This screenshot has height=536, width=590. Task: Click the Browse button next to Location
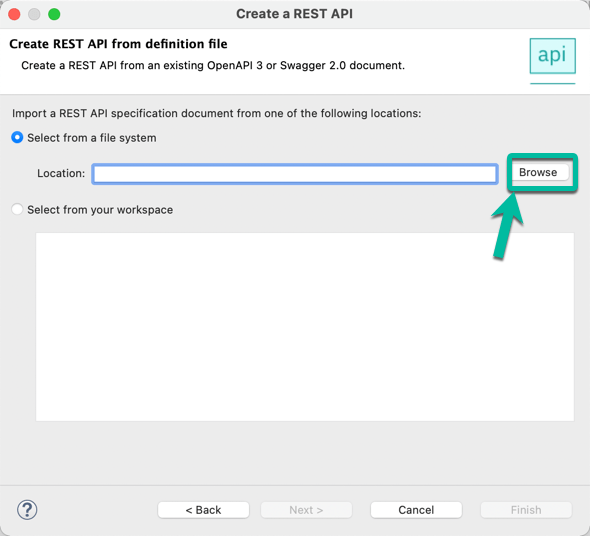[x=540, y=172]
